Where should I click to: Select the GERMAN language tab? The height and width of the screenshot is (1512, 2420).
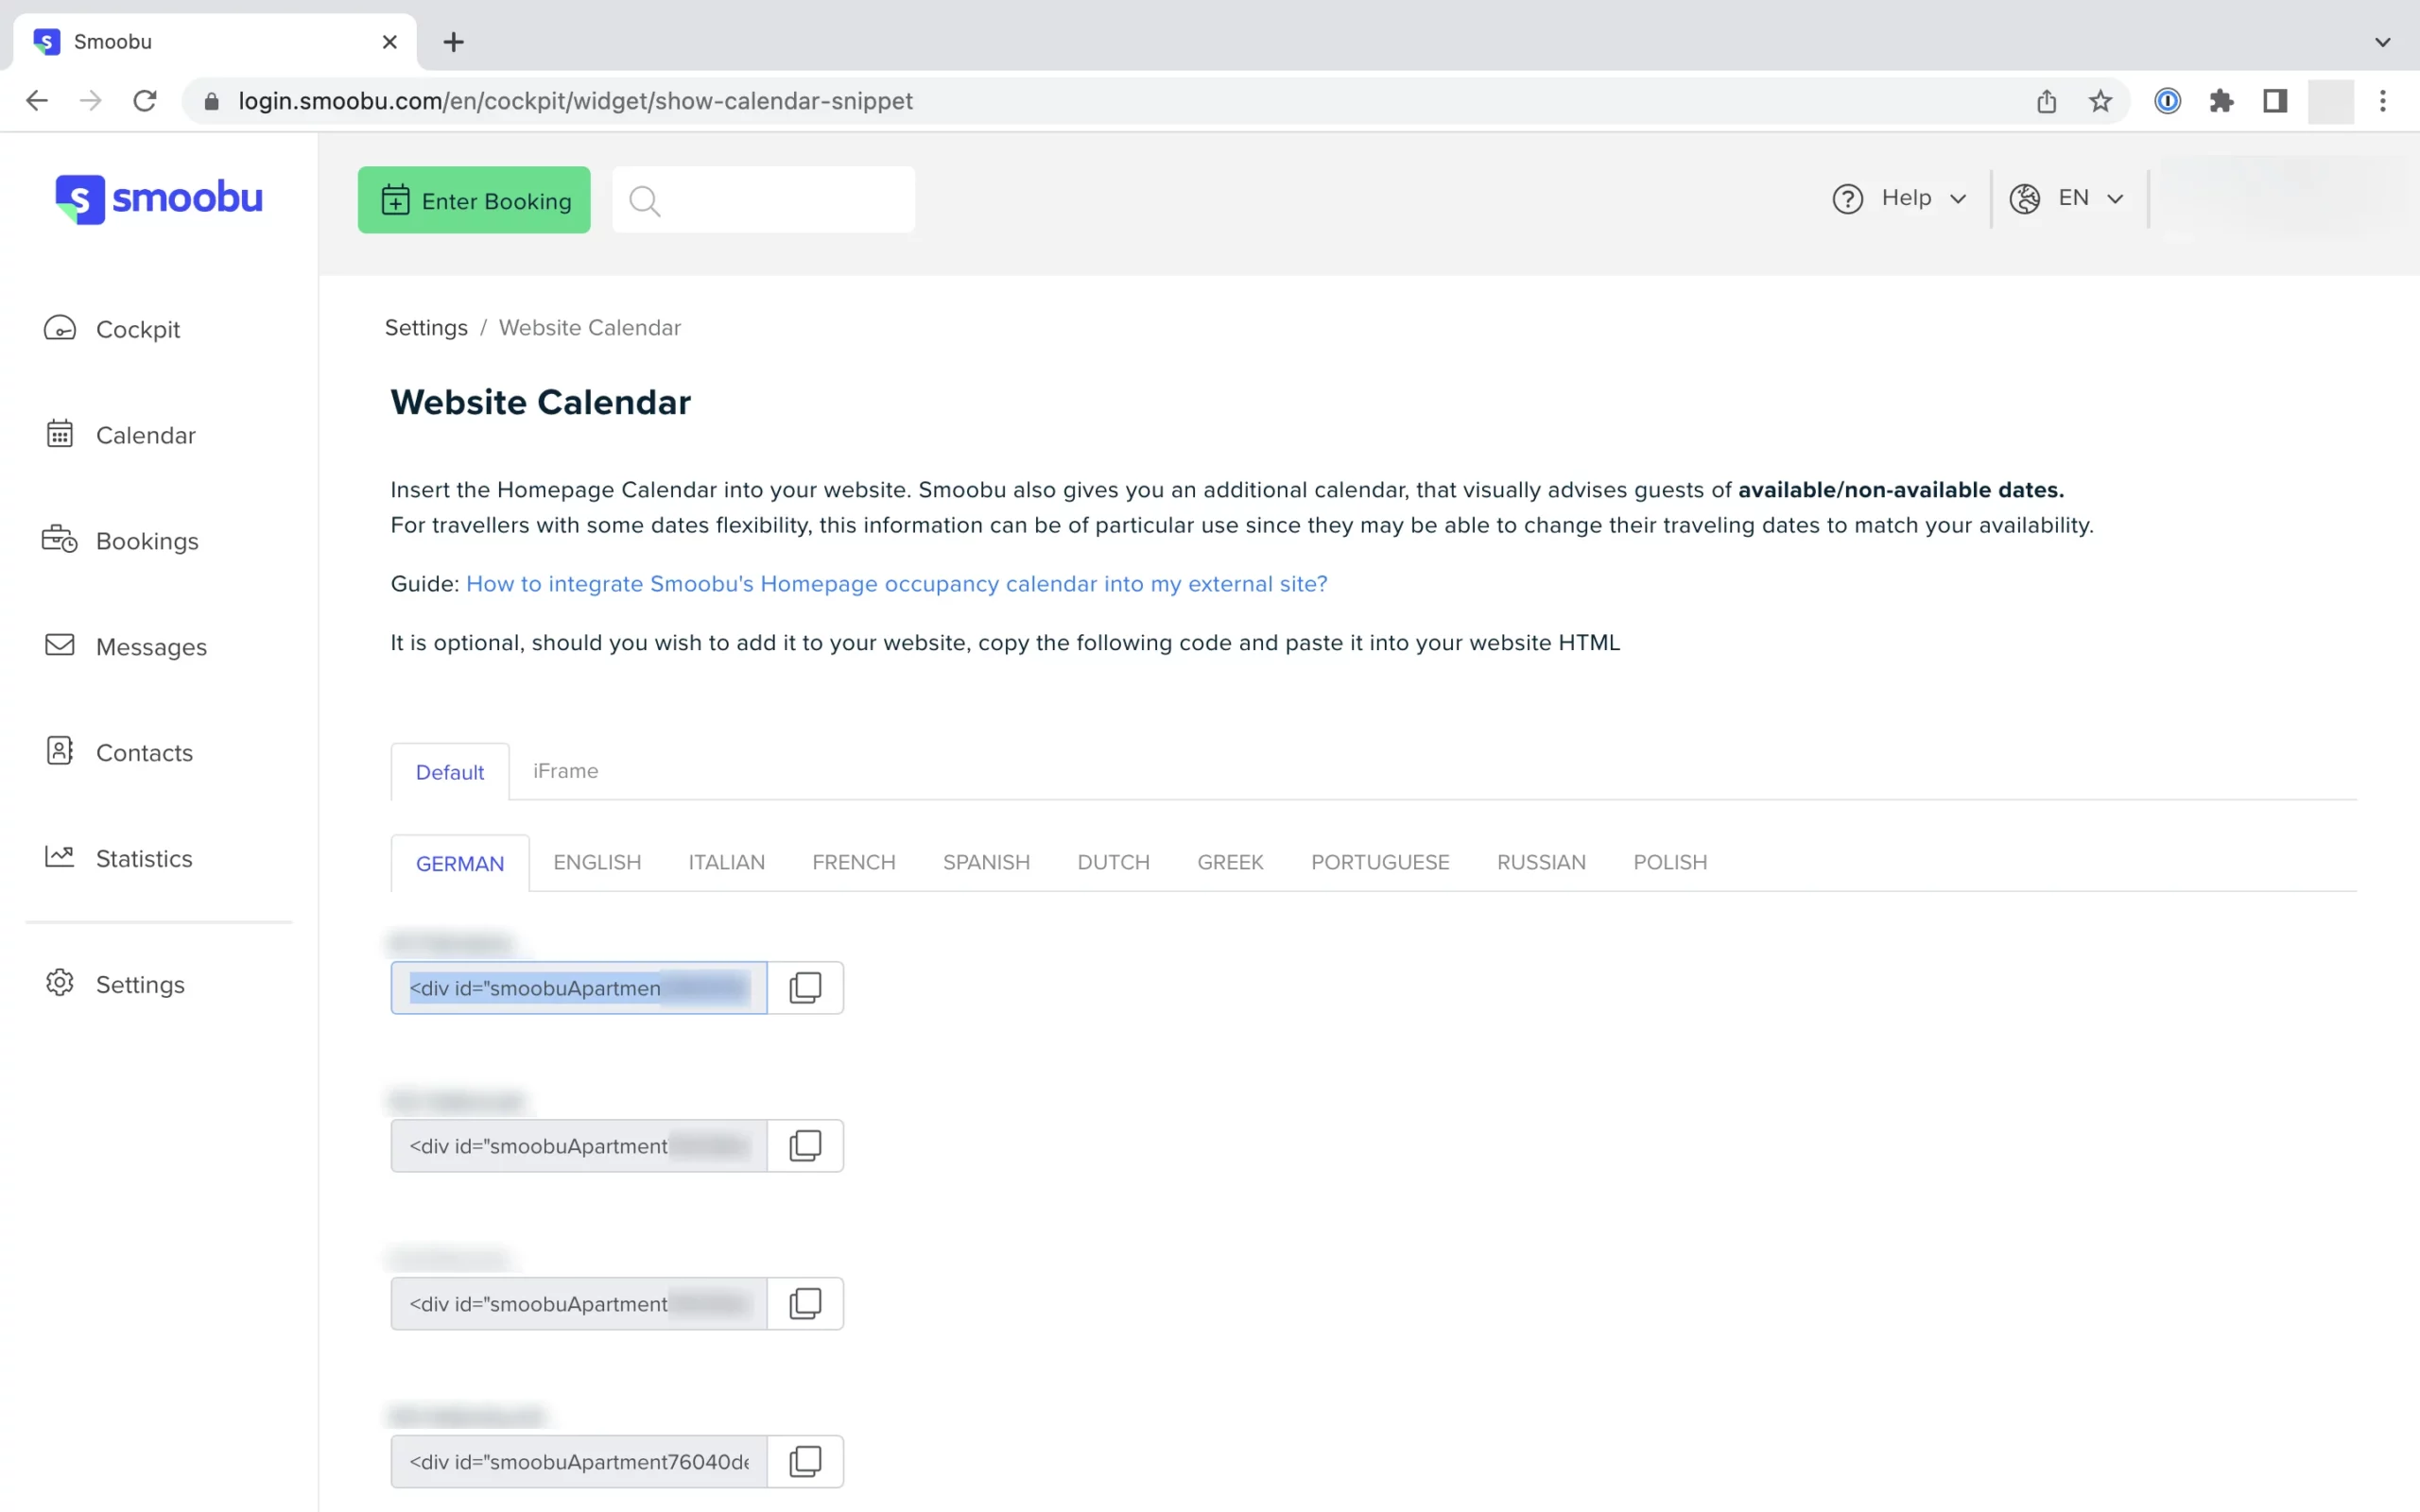[x=460, y=863]
